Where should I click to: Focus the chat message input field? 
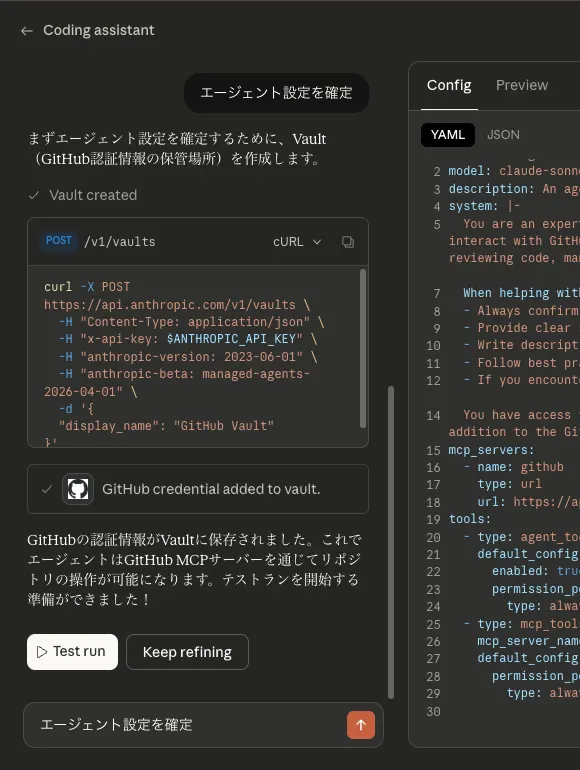[x=192, y=725]
